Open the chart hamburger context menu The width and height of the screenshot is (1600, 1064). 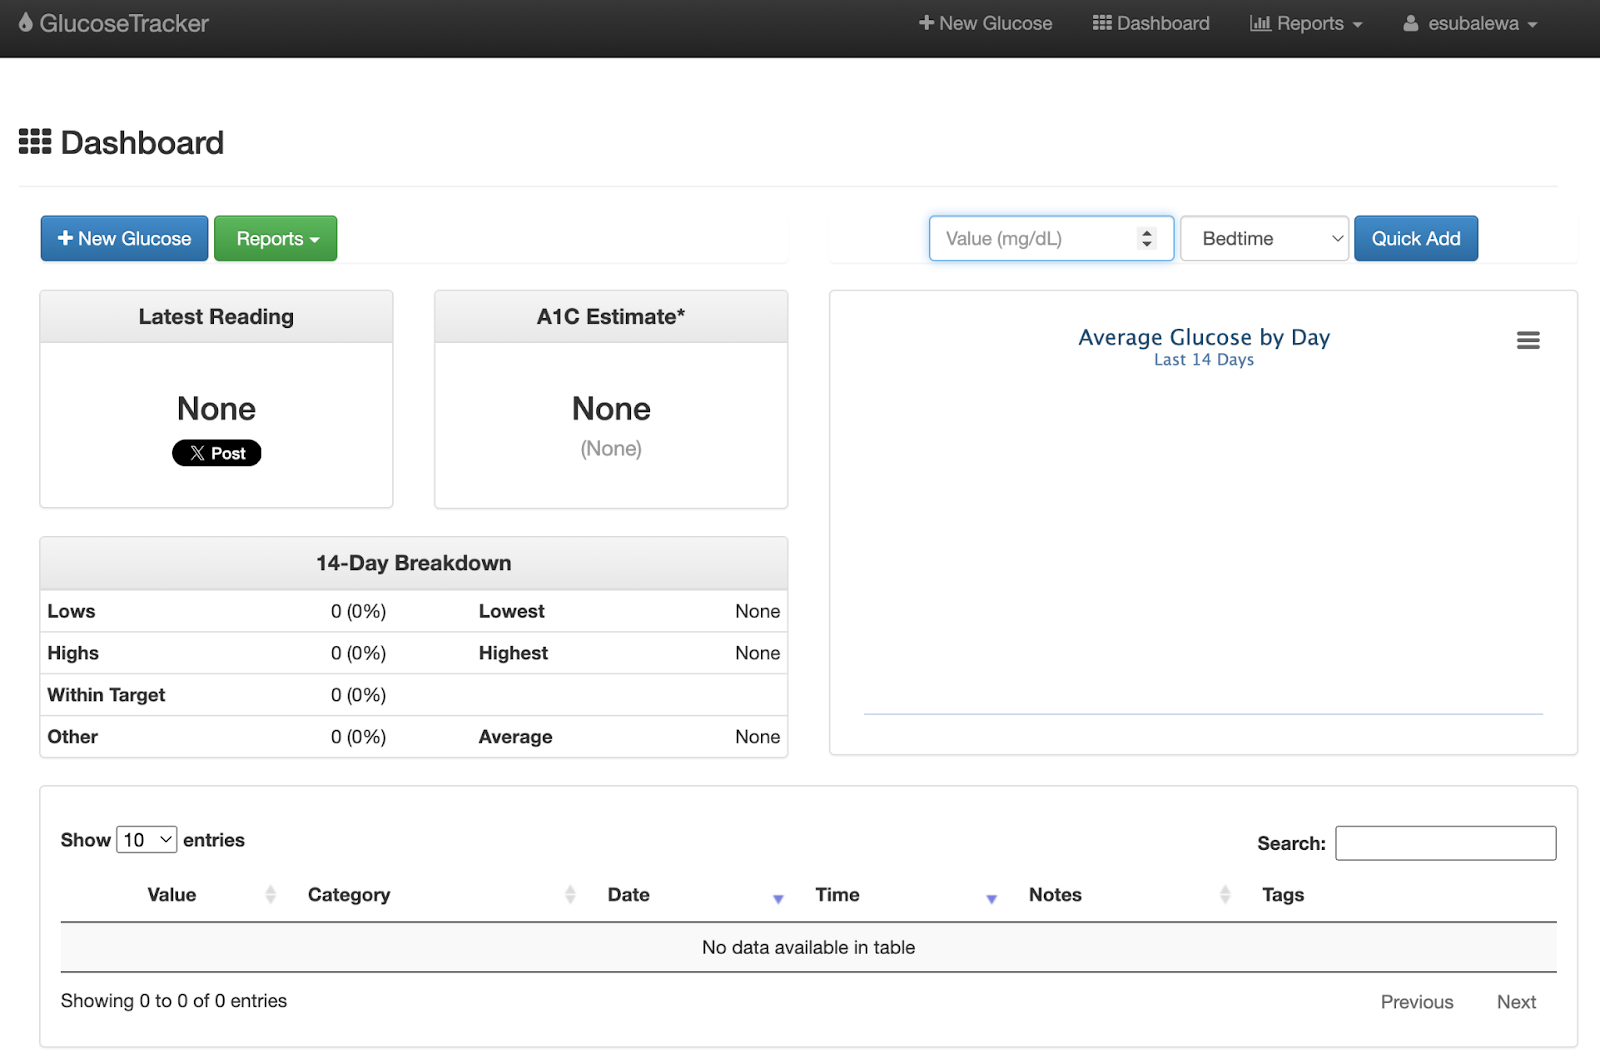click(1527, 341)
